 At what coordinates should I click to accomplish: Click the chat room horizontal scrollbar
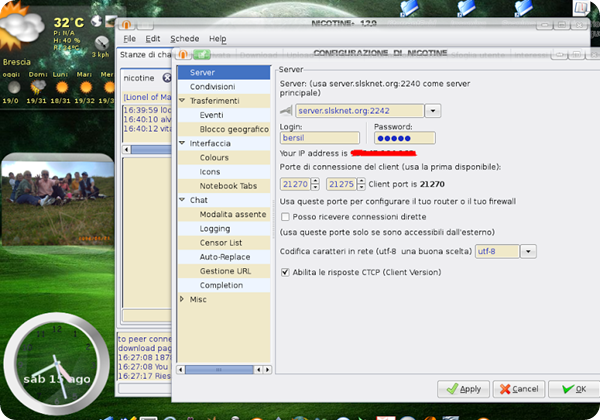pos(151,150)
